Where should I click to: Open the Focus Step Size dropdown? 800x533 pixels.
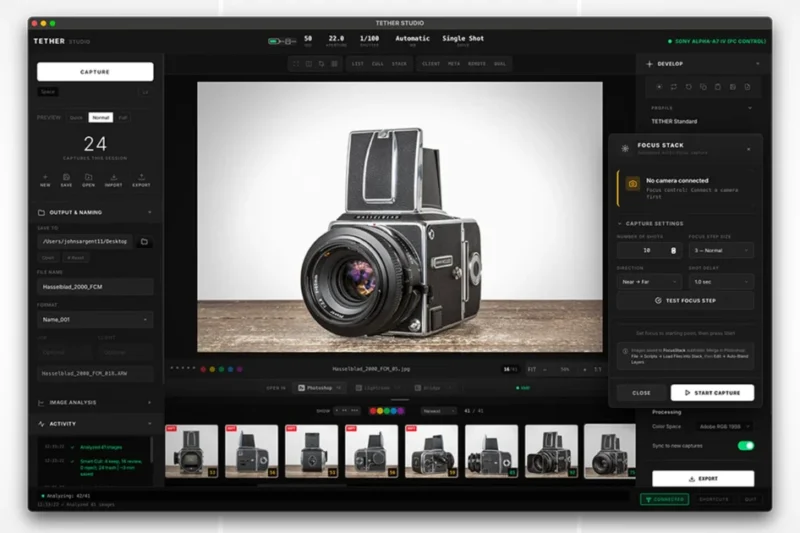pyautogui.click(x=721, y=250)
